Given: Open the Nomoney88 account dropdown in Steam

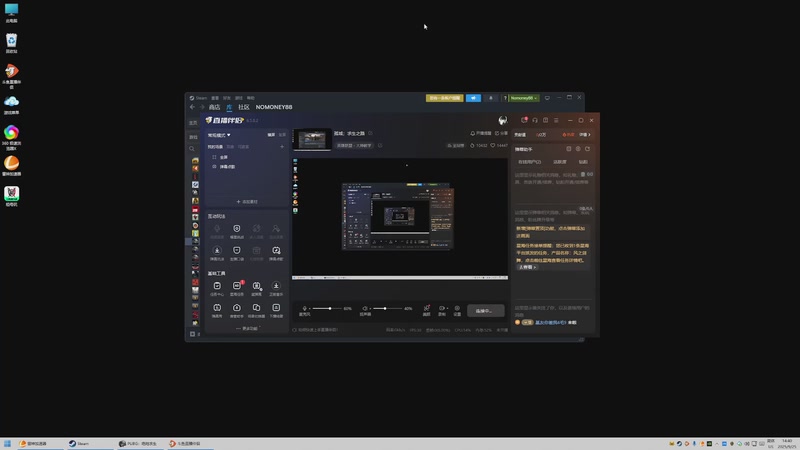Looking at the screenshot, I should point(523,98).
